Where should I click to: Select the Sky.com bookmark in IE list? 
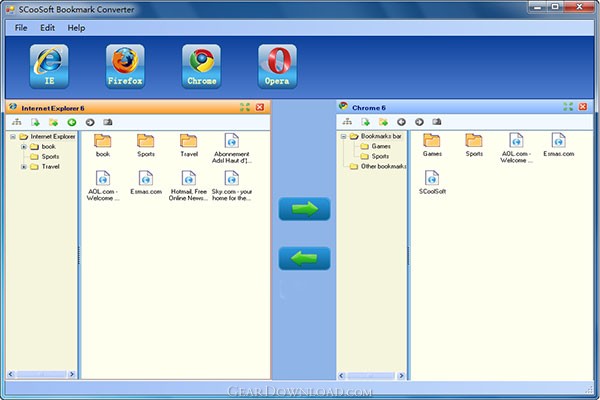click(x=232, y=186)
